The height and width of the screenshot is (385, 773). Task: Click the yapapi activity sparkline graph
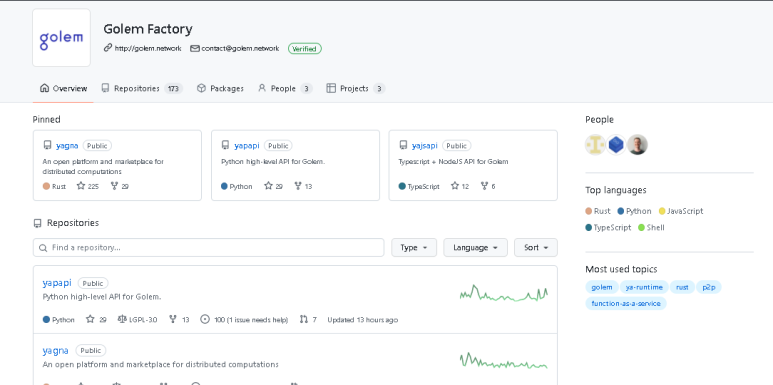[x=503, y=293]
